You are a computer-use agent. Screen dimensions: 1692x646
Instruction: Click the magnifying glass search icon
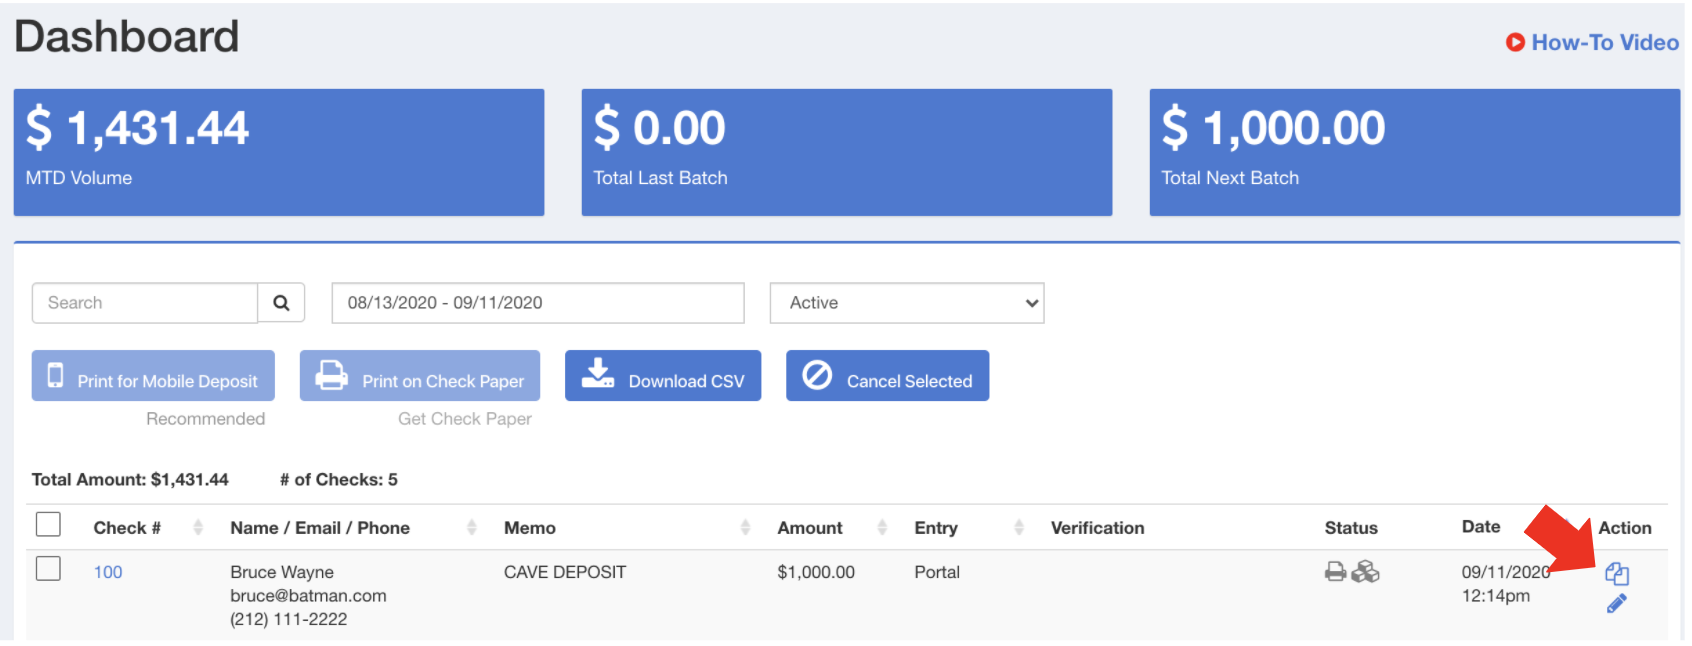pos(281,303)
